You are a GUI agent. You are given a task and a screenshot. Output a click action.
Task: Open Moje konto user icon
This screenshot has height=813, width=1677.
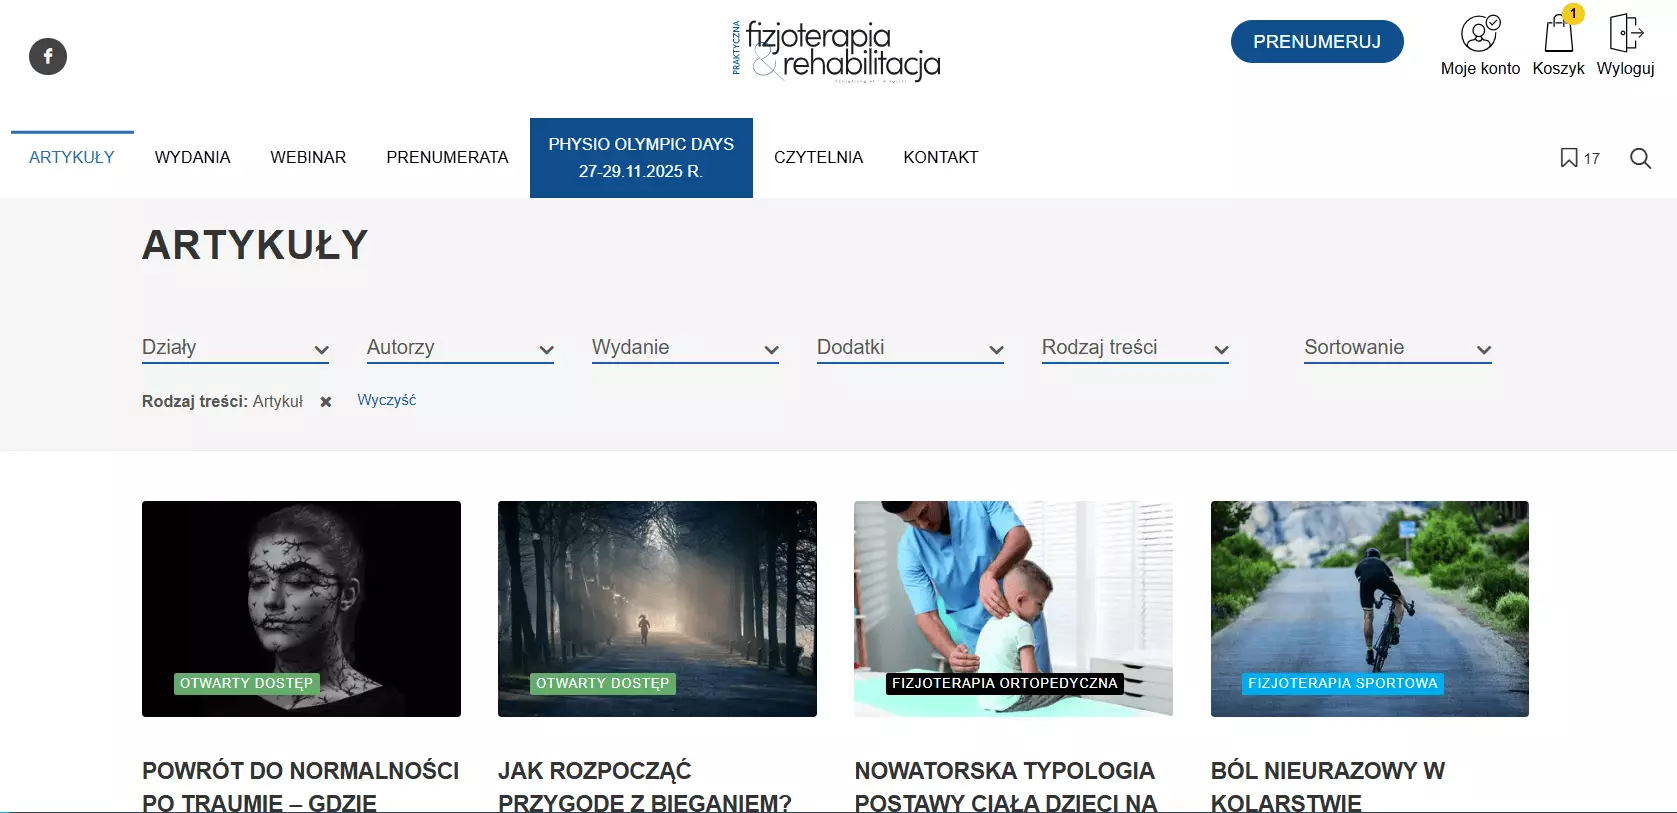coord(1480,33)
